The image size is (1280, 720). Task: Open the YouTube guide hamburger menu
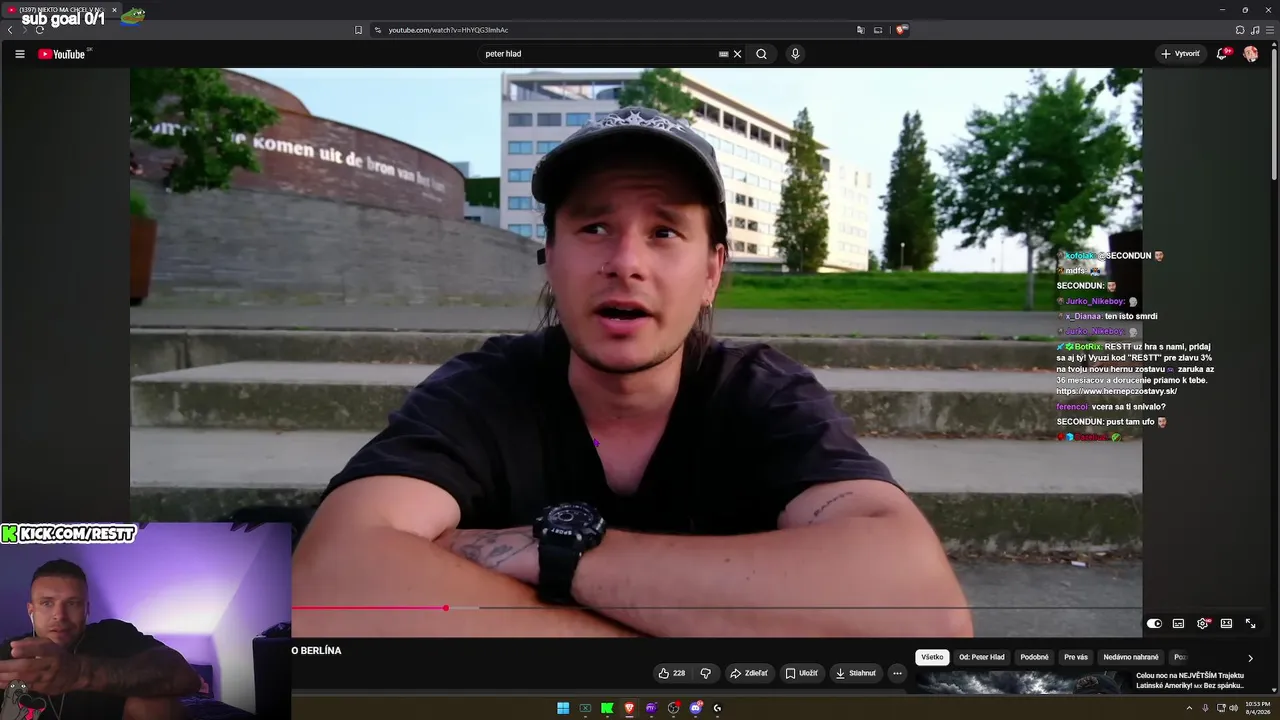tap(19, 54)
